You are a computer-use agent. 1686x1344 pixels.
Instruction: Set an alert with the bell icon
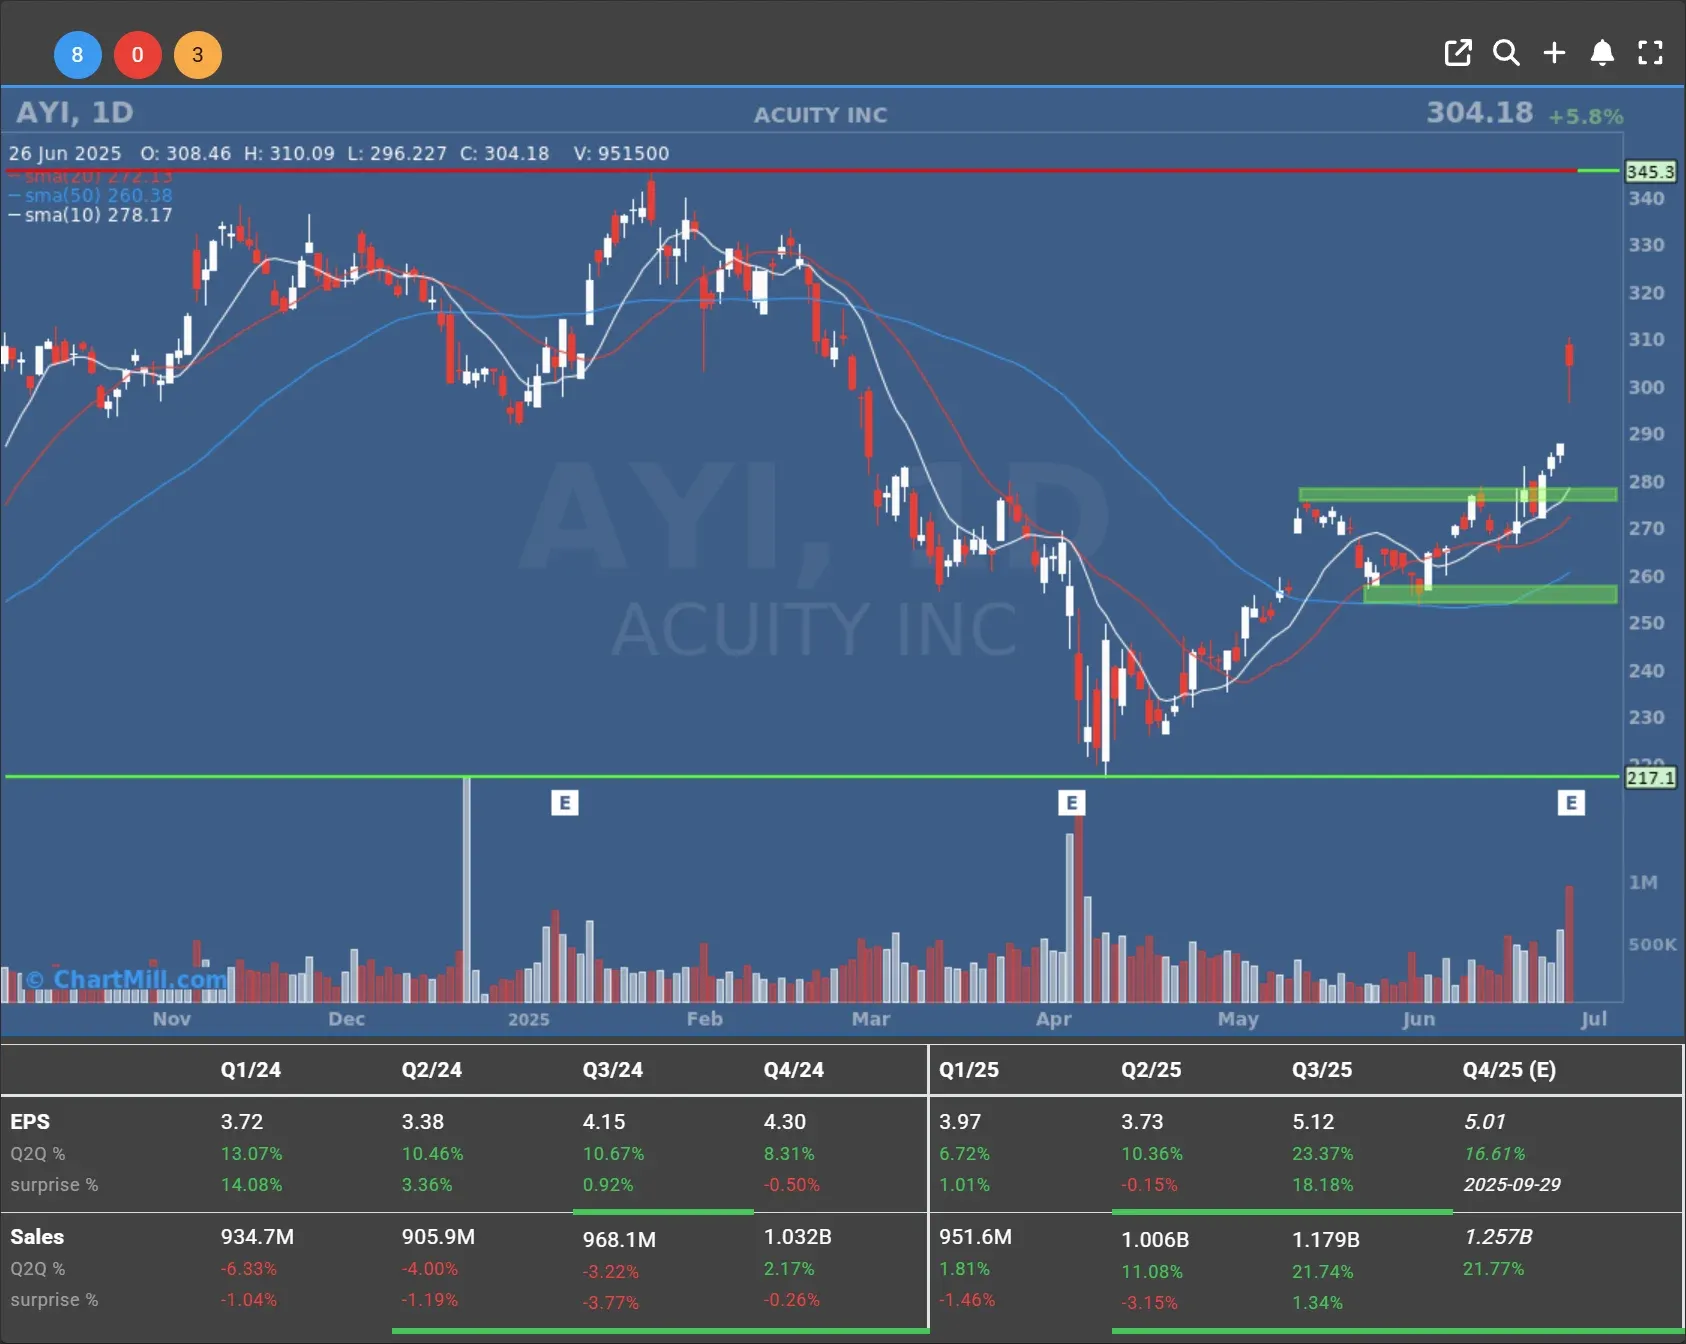coord(1602,53)
